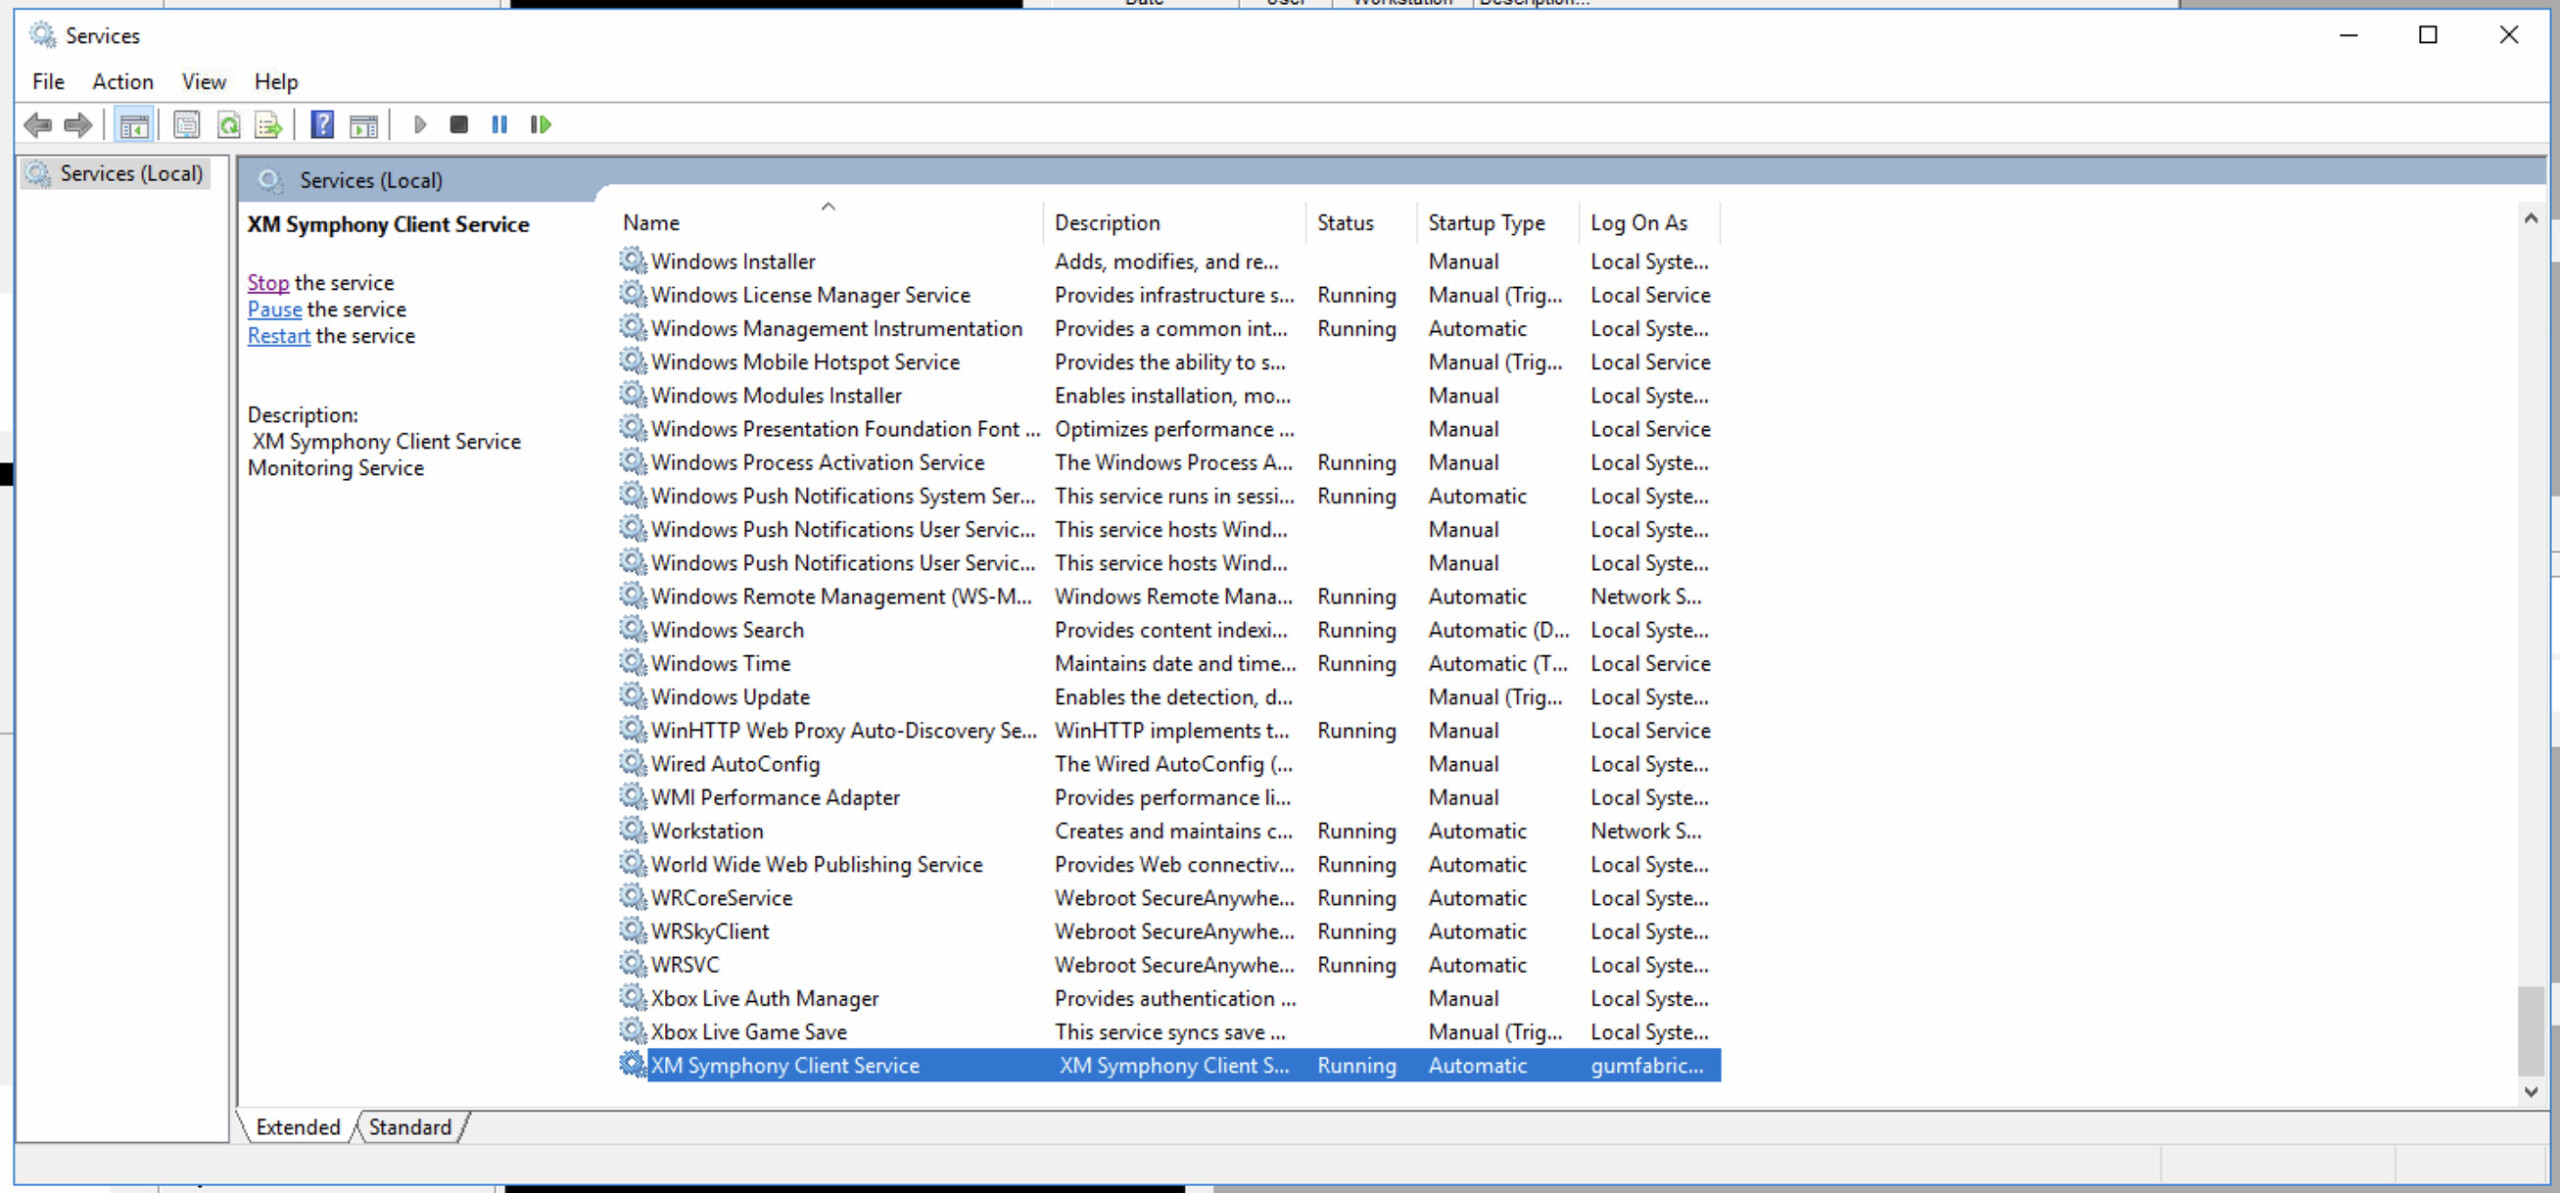The image size is (2560, 1193).
Task: Toggle the Show/Hide Console Tree icon
Action: coord(133,125)
